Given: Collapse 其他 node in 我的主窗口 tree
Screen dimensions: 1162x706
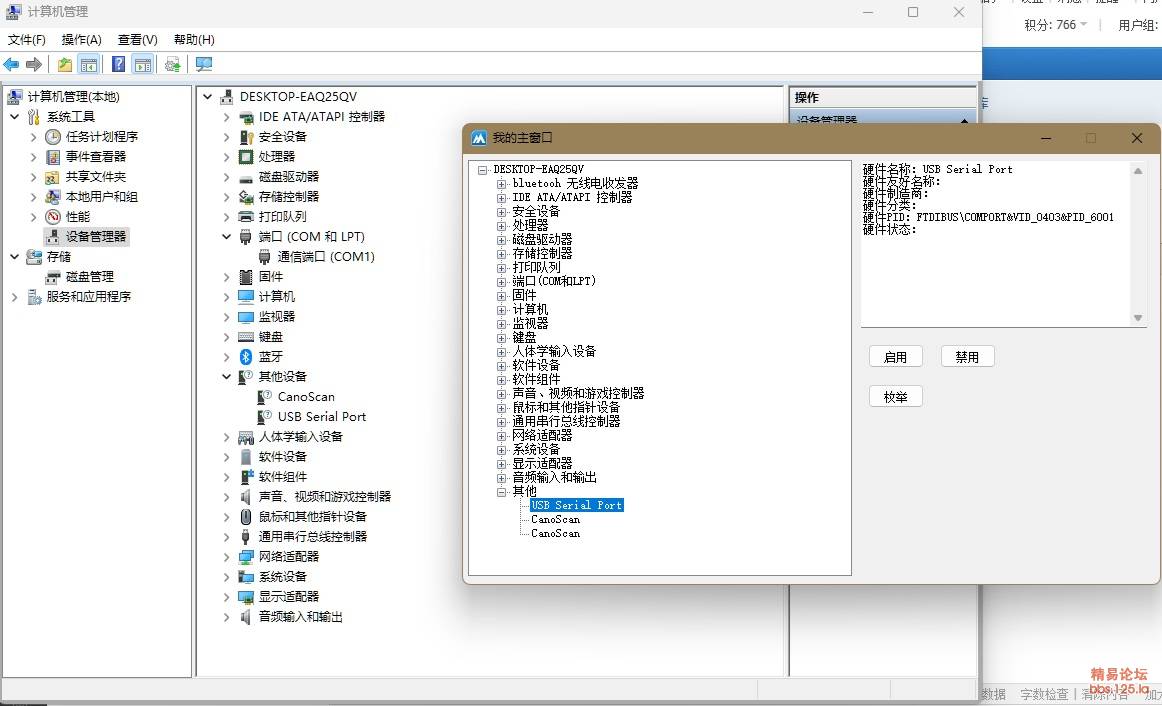Looking at the screenshot, I should point(501,492).
